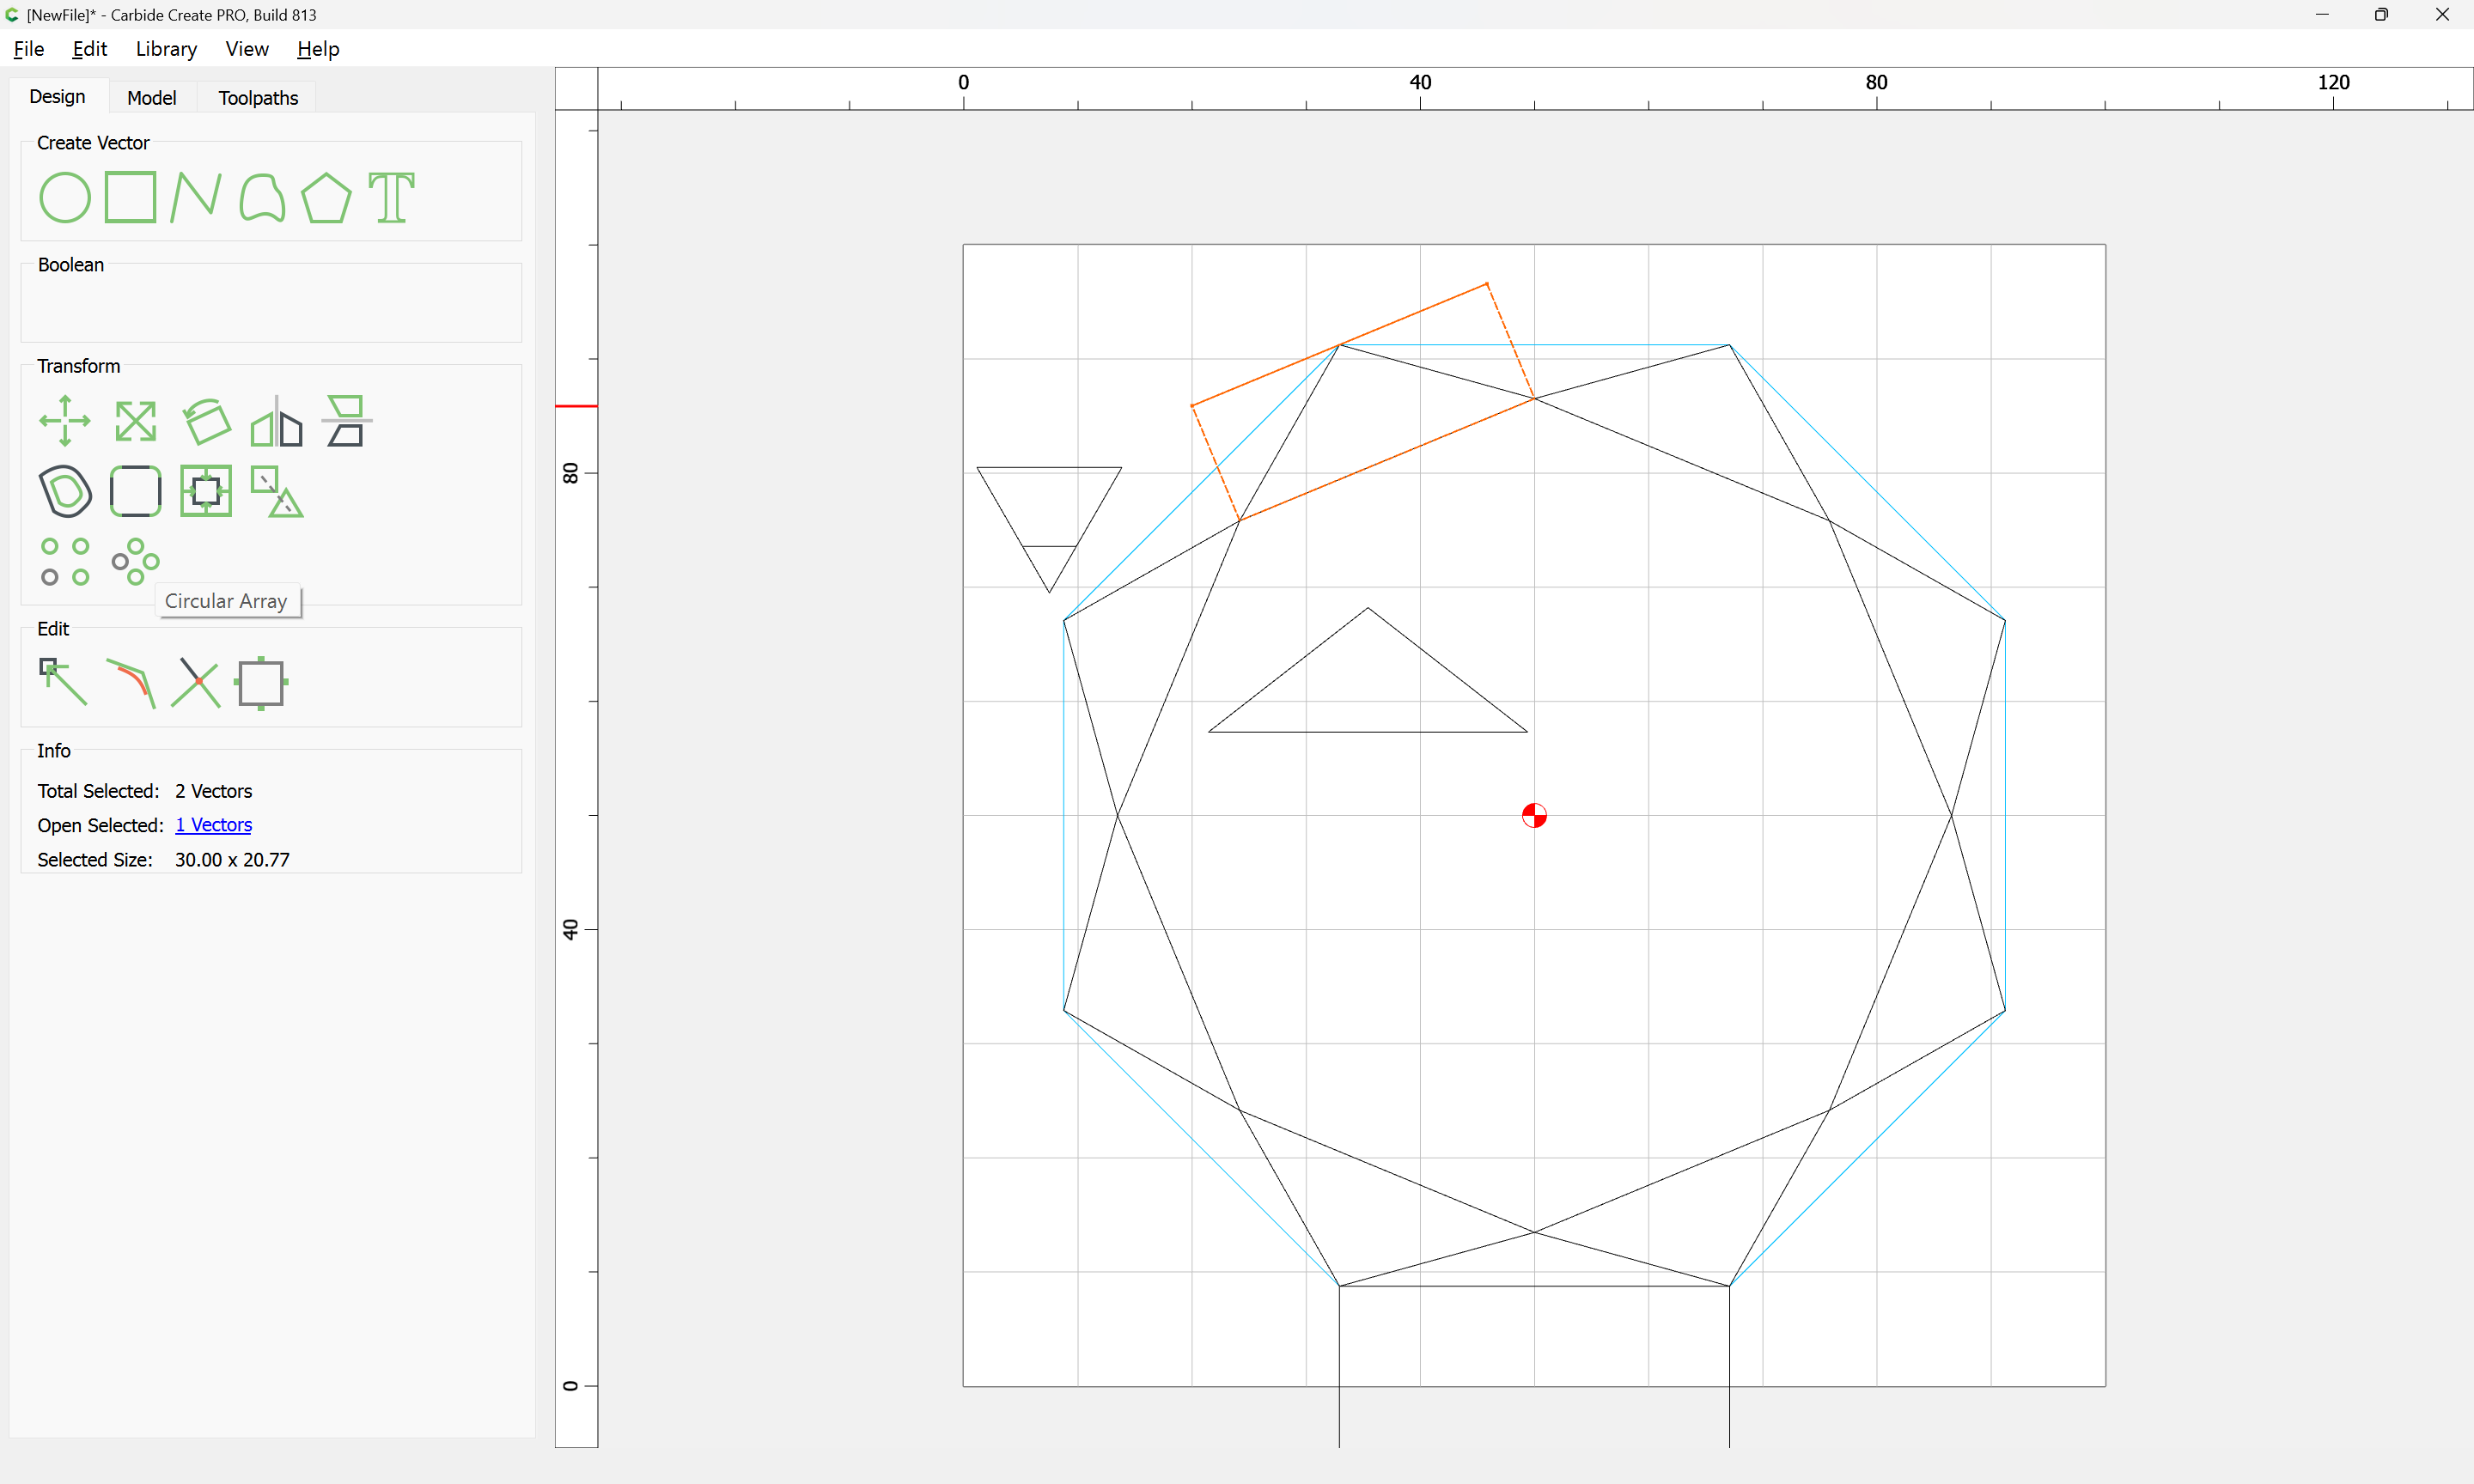Viewport: 2474px width, 1484px height.
Task: Select the Text create vector tool
Action: 392,197
